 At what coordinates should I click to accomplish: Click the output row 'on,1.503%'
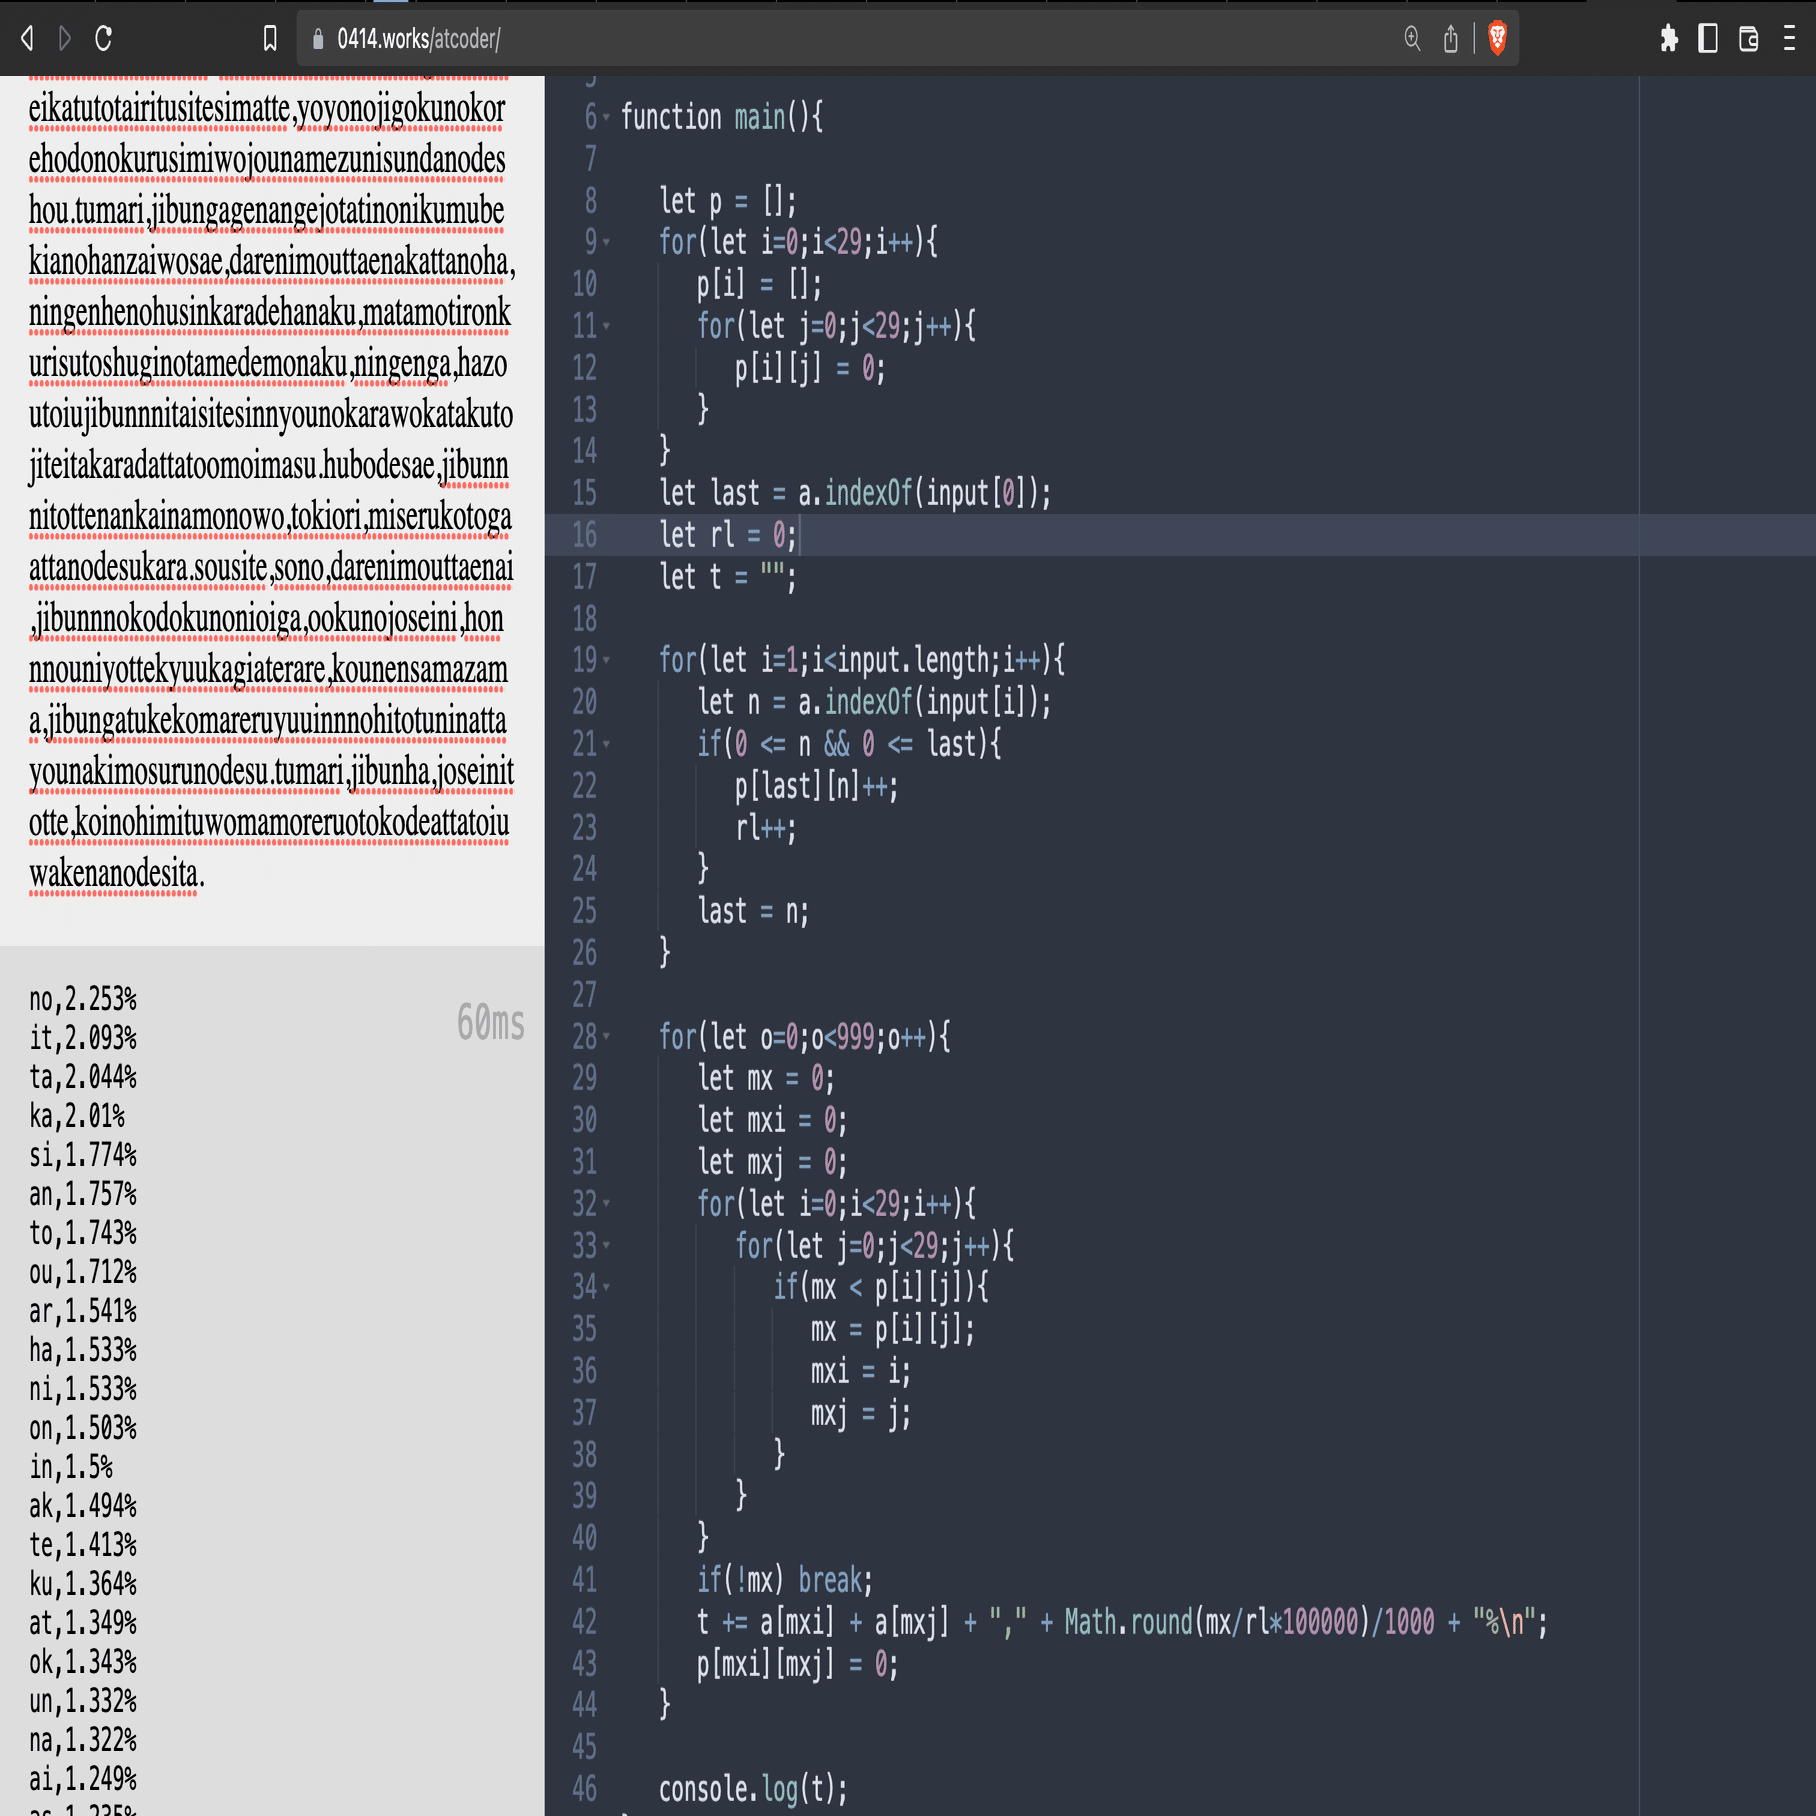point(83,1428)
